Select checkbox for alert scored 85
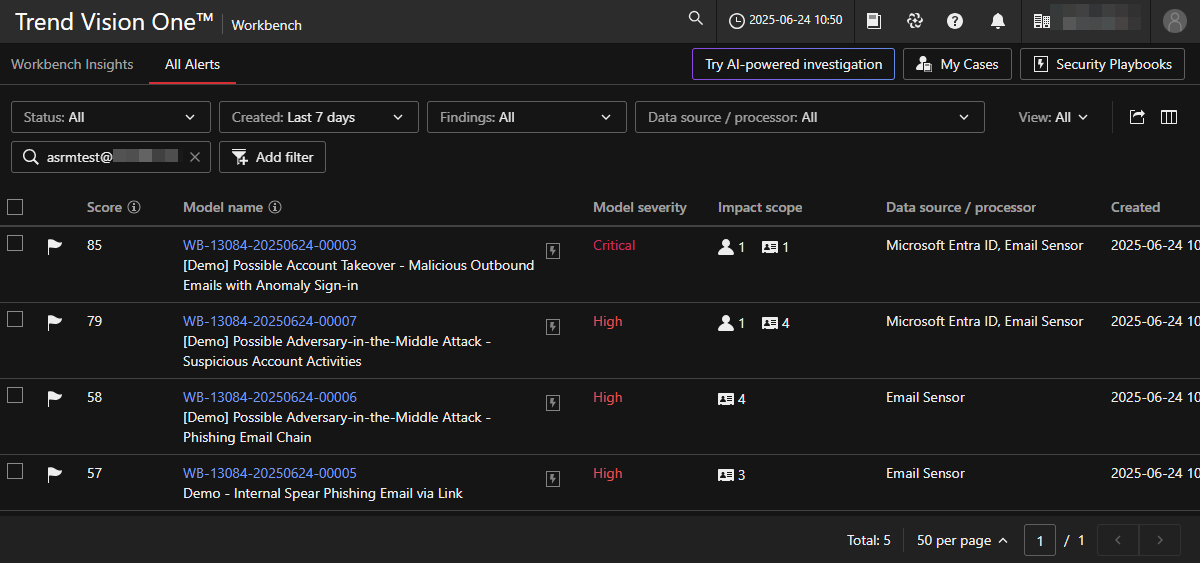Viewport: 1200px width, 563px height. pos(15,243)
